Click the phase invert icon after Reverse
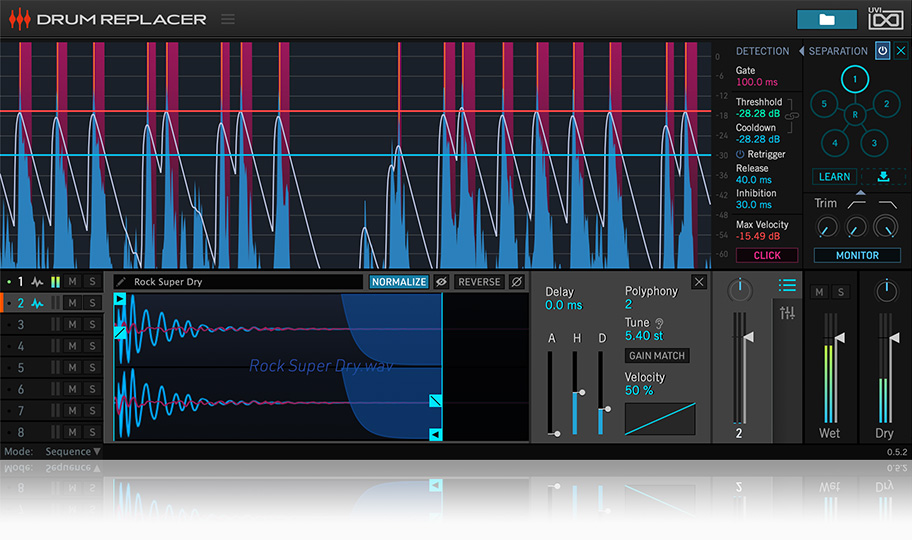The height and width of the screenshot is (540, 912). pyautogui.click(x=516, y=282)
